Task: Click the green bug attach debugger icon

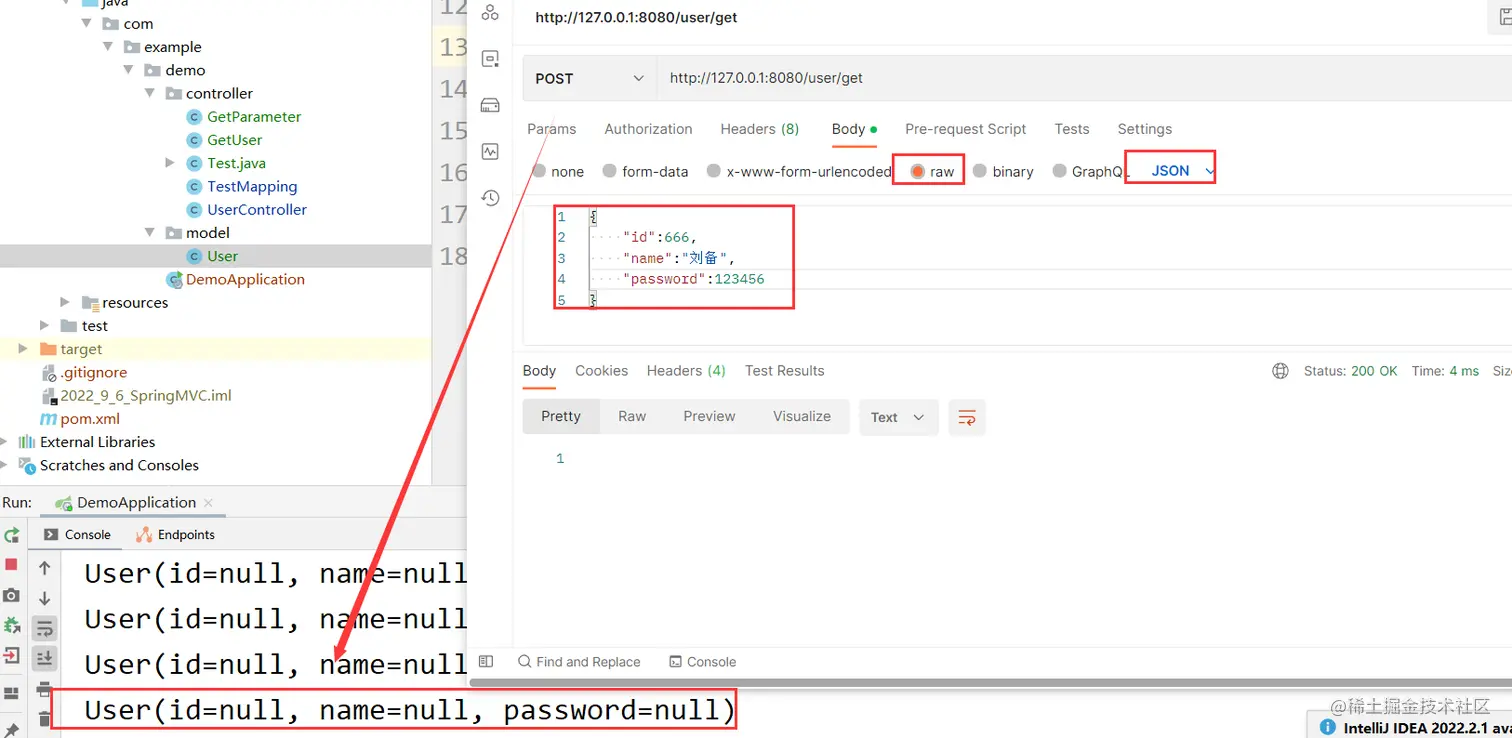Action: 11,625
